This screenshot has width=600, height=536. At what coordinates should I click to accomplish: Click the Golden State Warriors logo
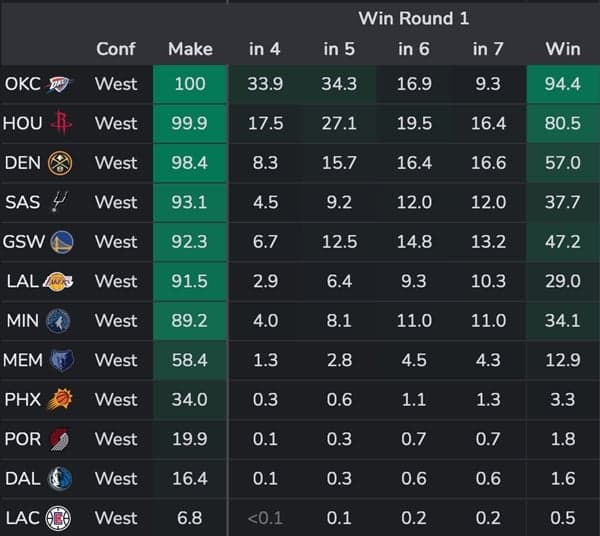click(x=62, y=242)
